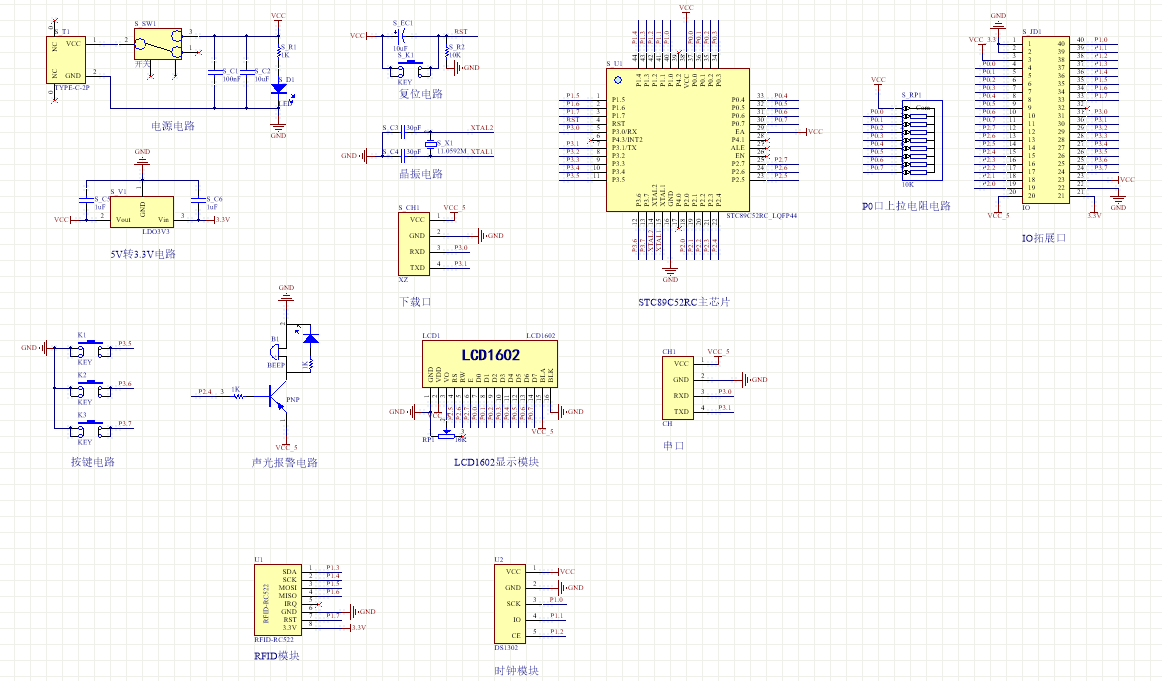Select the PNP transistor symbol

(277, 396)
